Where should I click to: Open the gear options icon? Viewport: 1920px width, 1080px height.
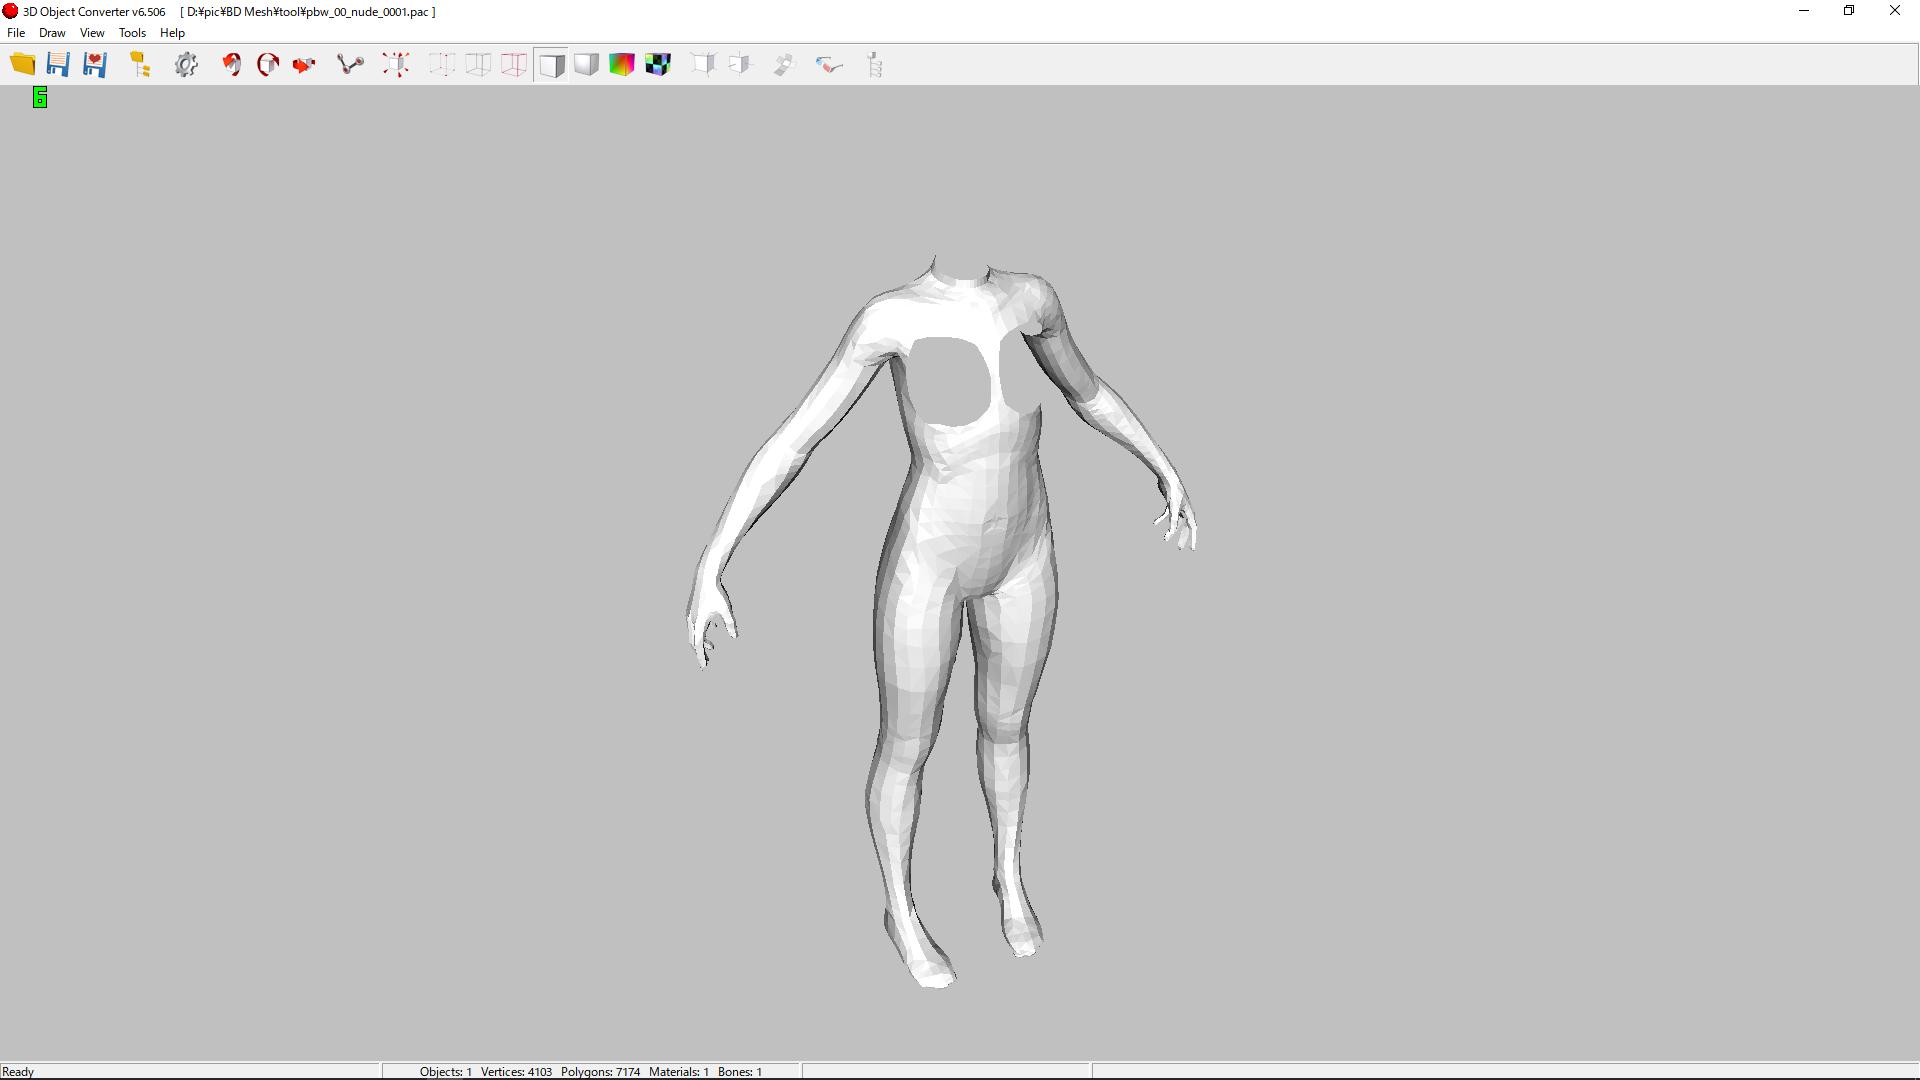186,65
